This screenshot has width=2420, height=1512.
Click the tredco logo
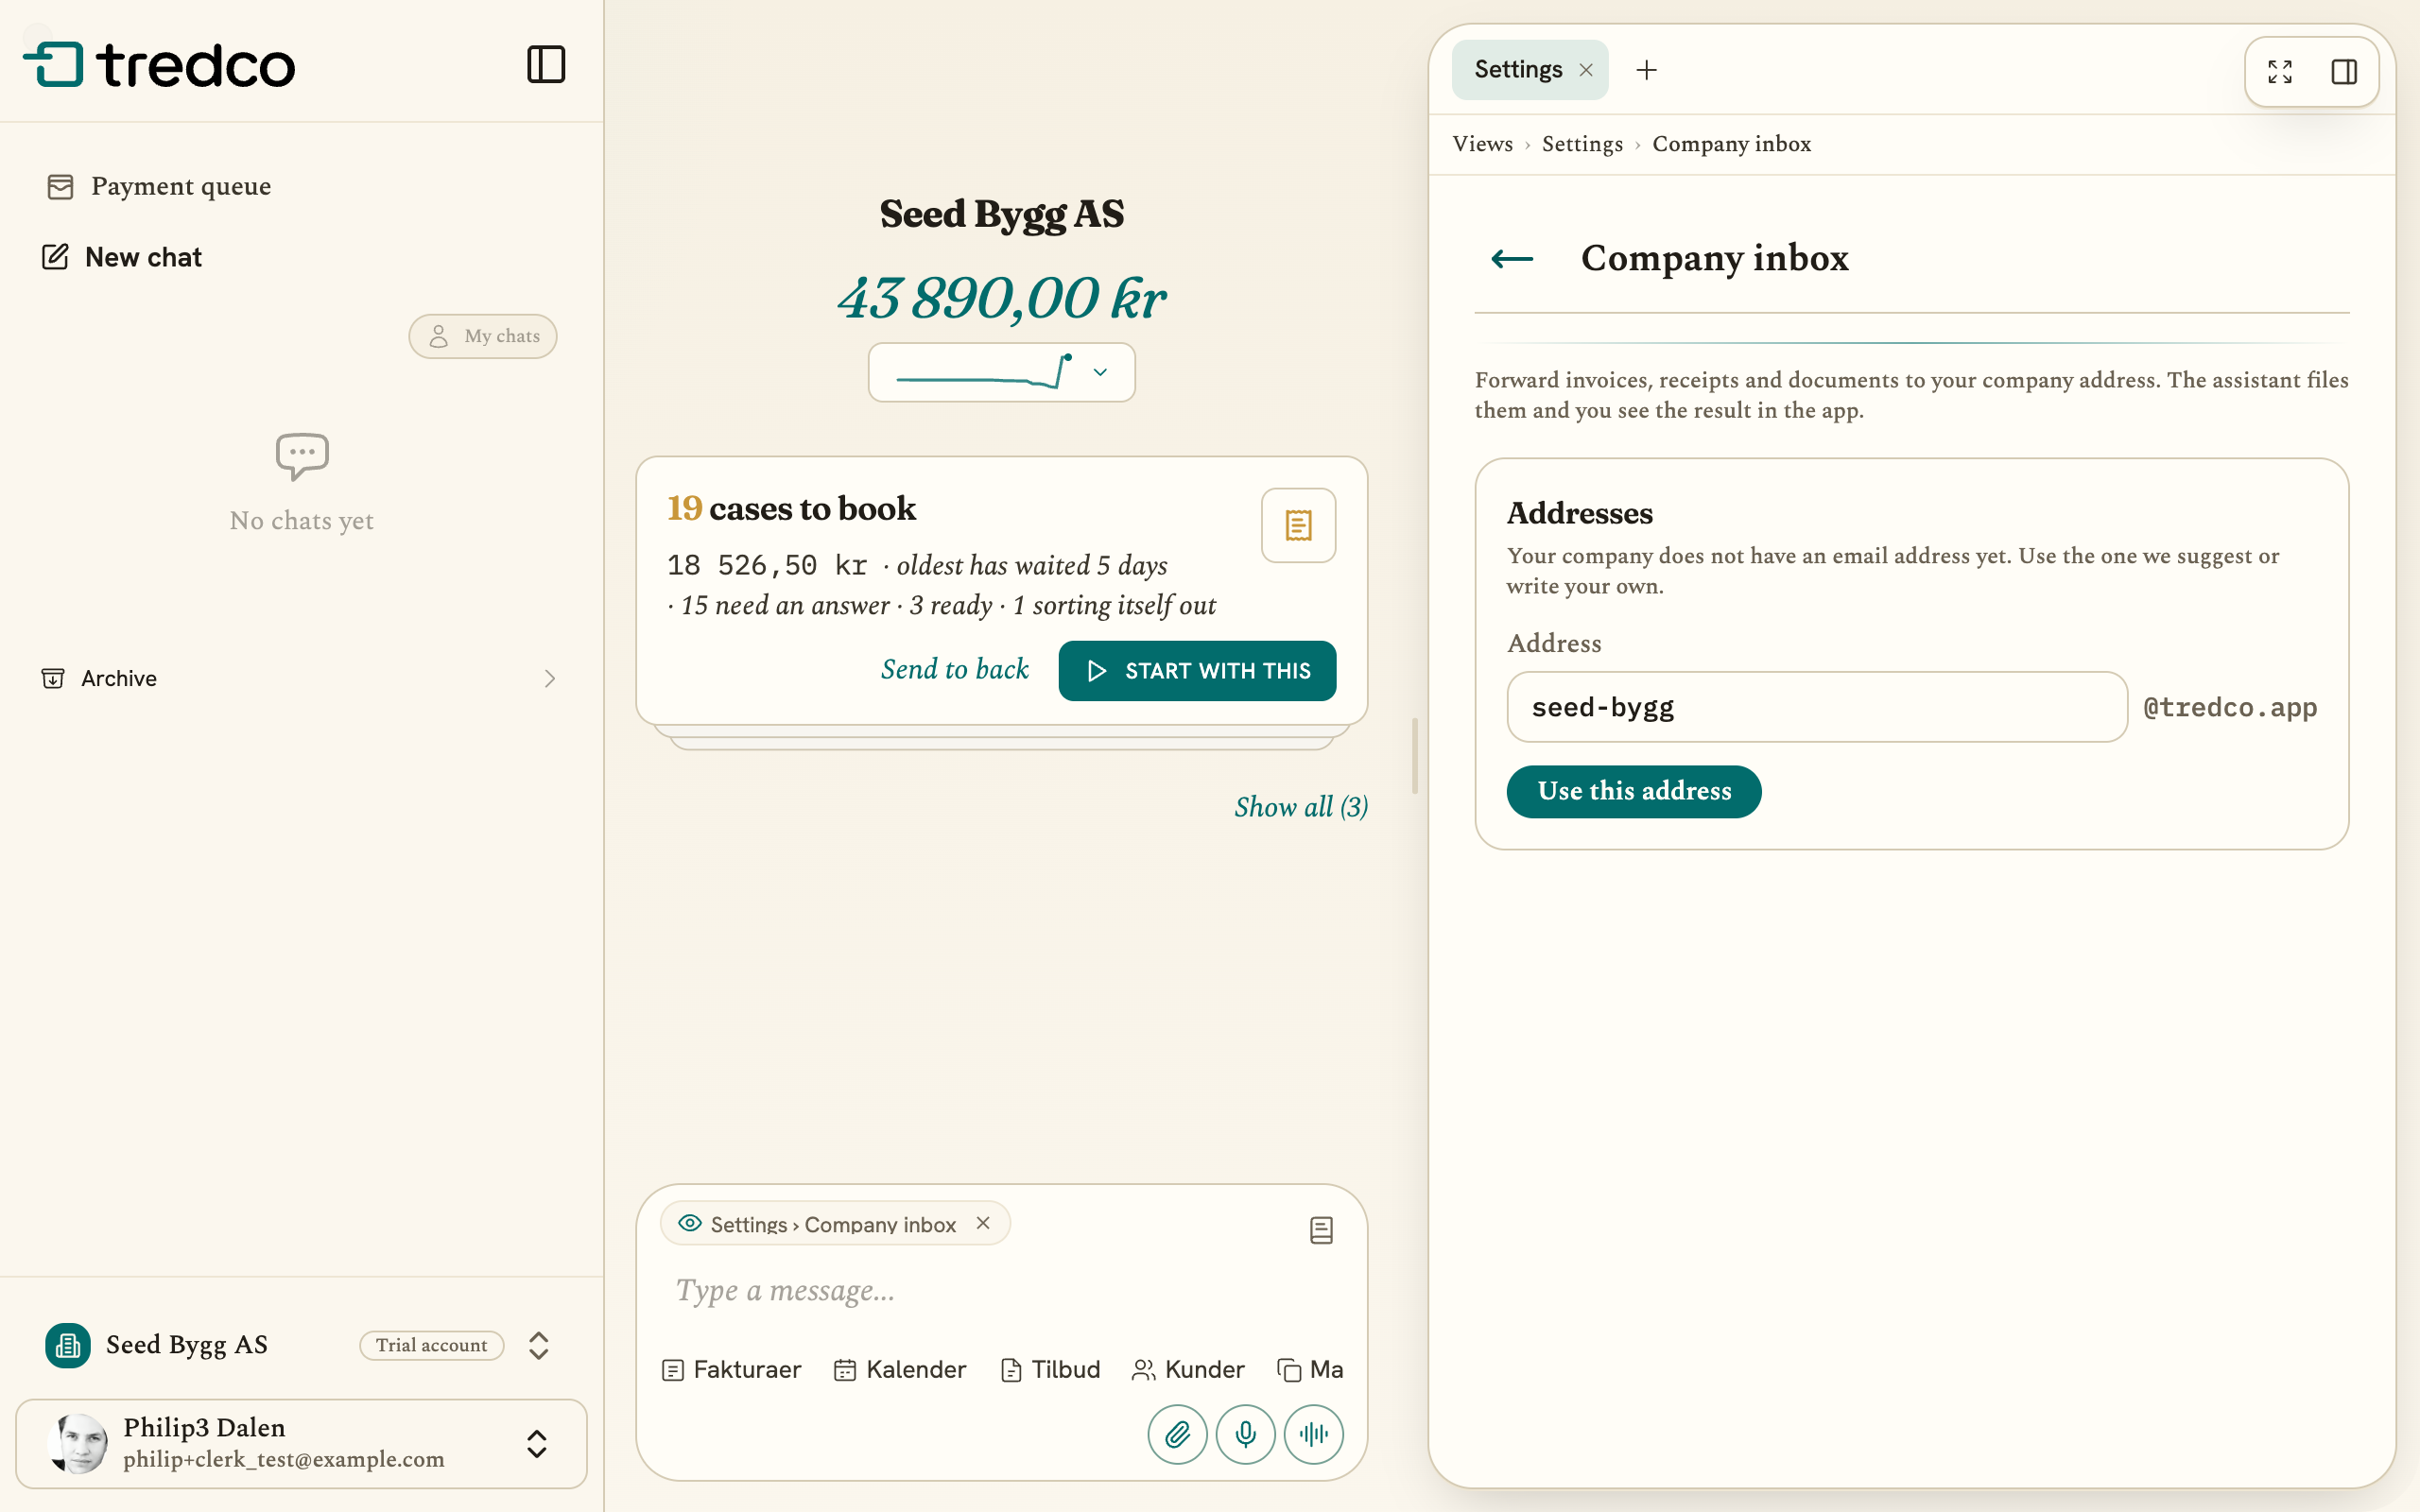click(159, 65)
